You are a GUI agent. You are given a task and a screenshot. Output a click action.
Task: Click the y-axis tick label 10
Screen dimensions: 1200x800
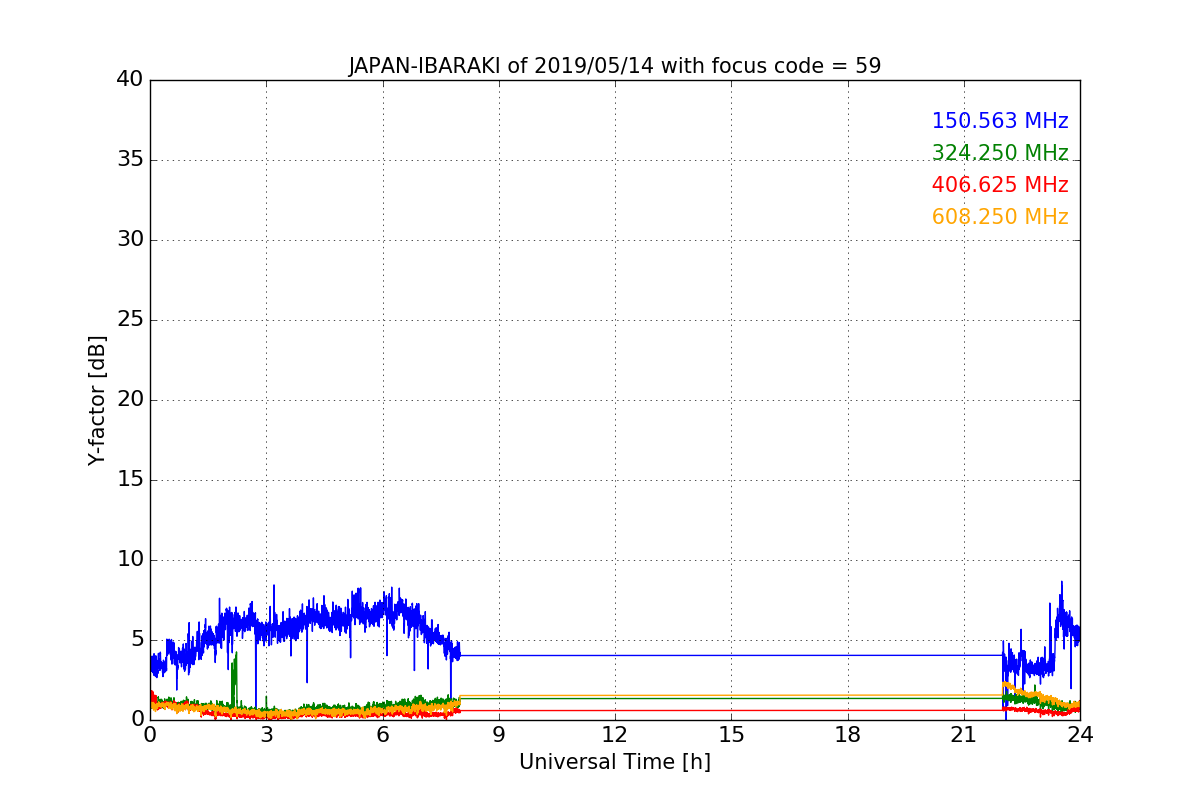130,560
